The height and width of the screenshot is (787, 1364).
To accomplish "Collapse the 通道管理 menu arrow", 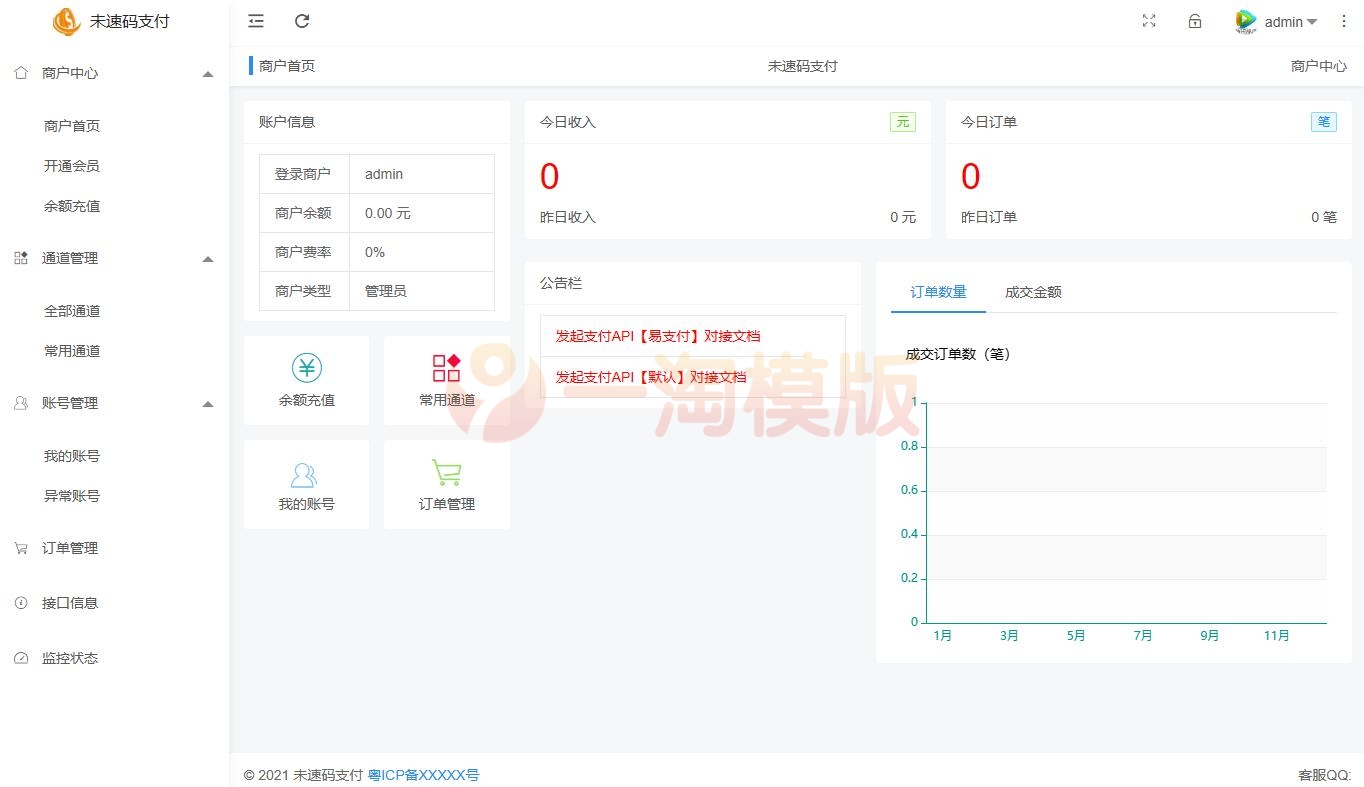I will point(208,259).
